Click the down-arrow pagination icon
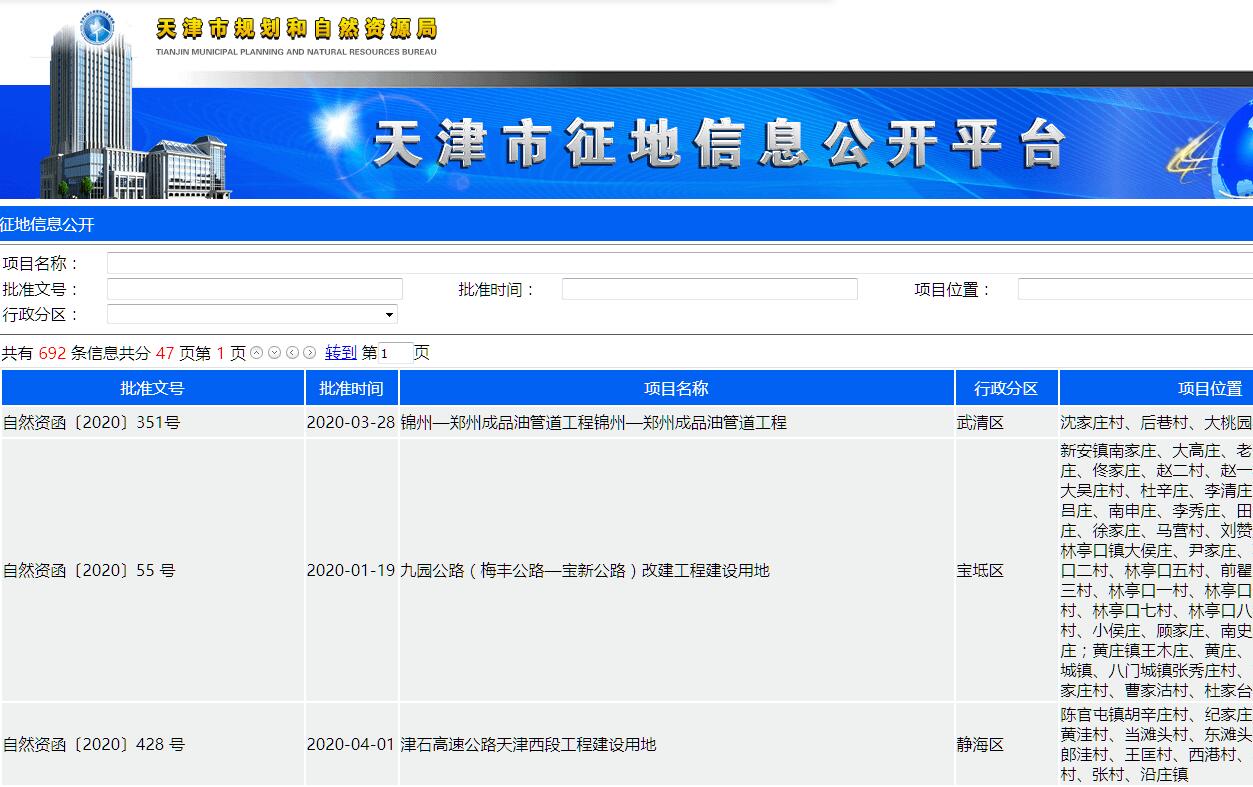Image resolution: width=1253 pixels, height=787 pixels. (274, 353)
